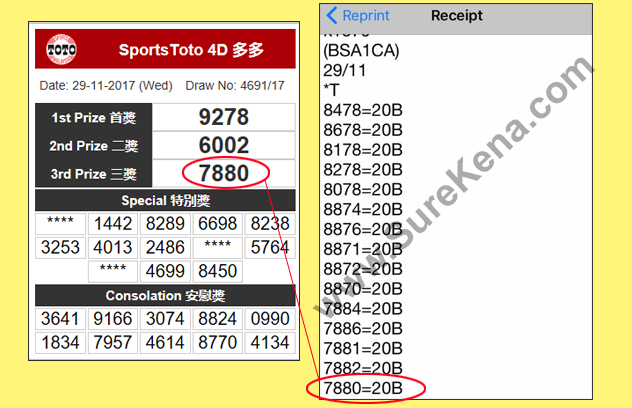Click receipt entry 8876=20B

(363, 229)
